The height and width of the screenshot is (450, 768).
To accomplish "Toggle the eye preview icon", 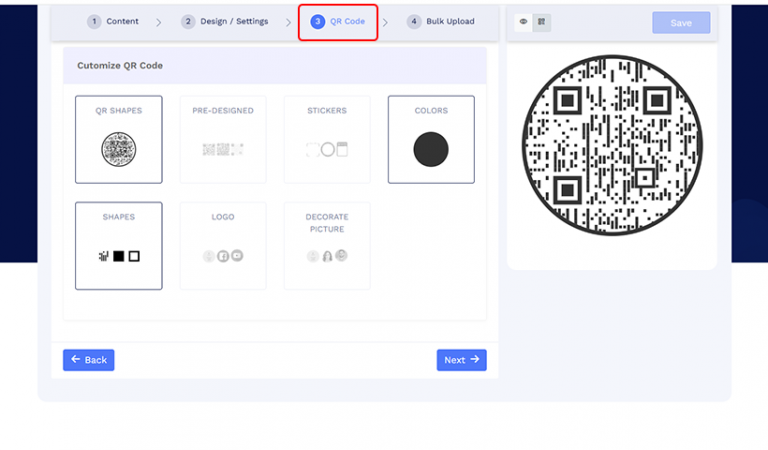I will click(x=523, y=22).
